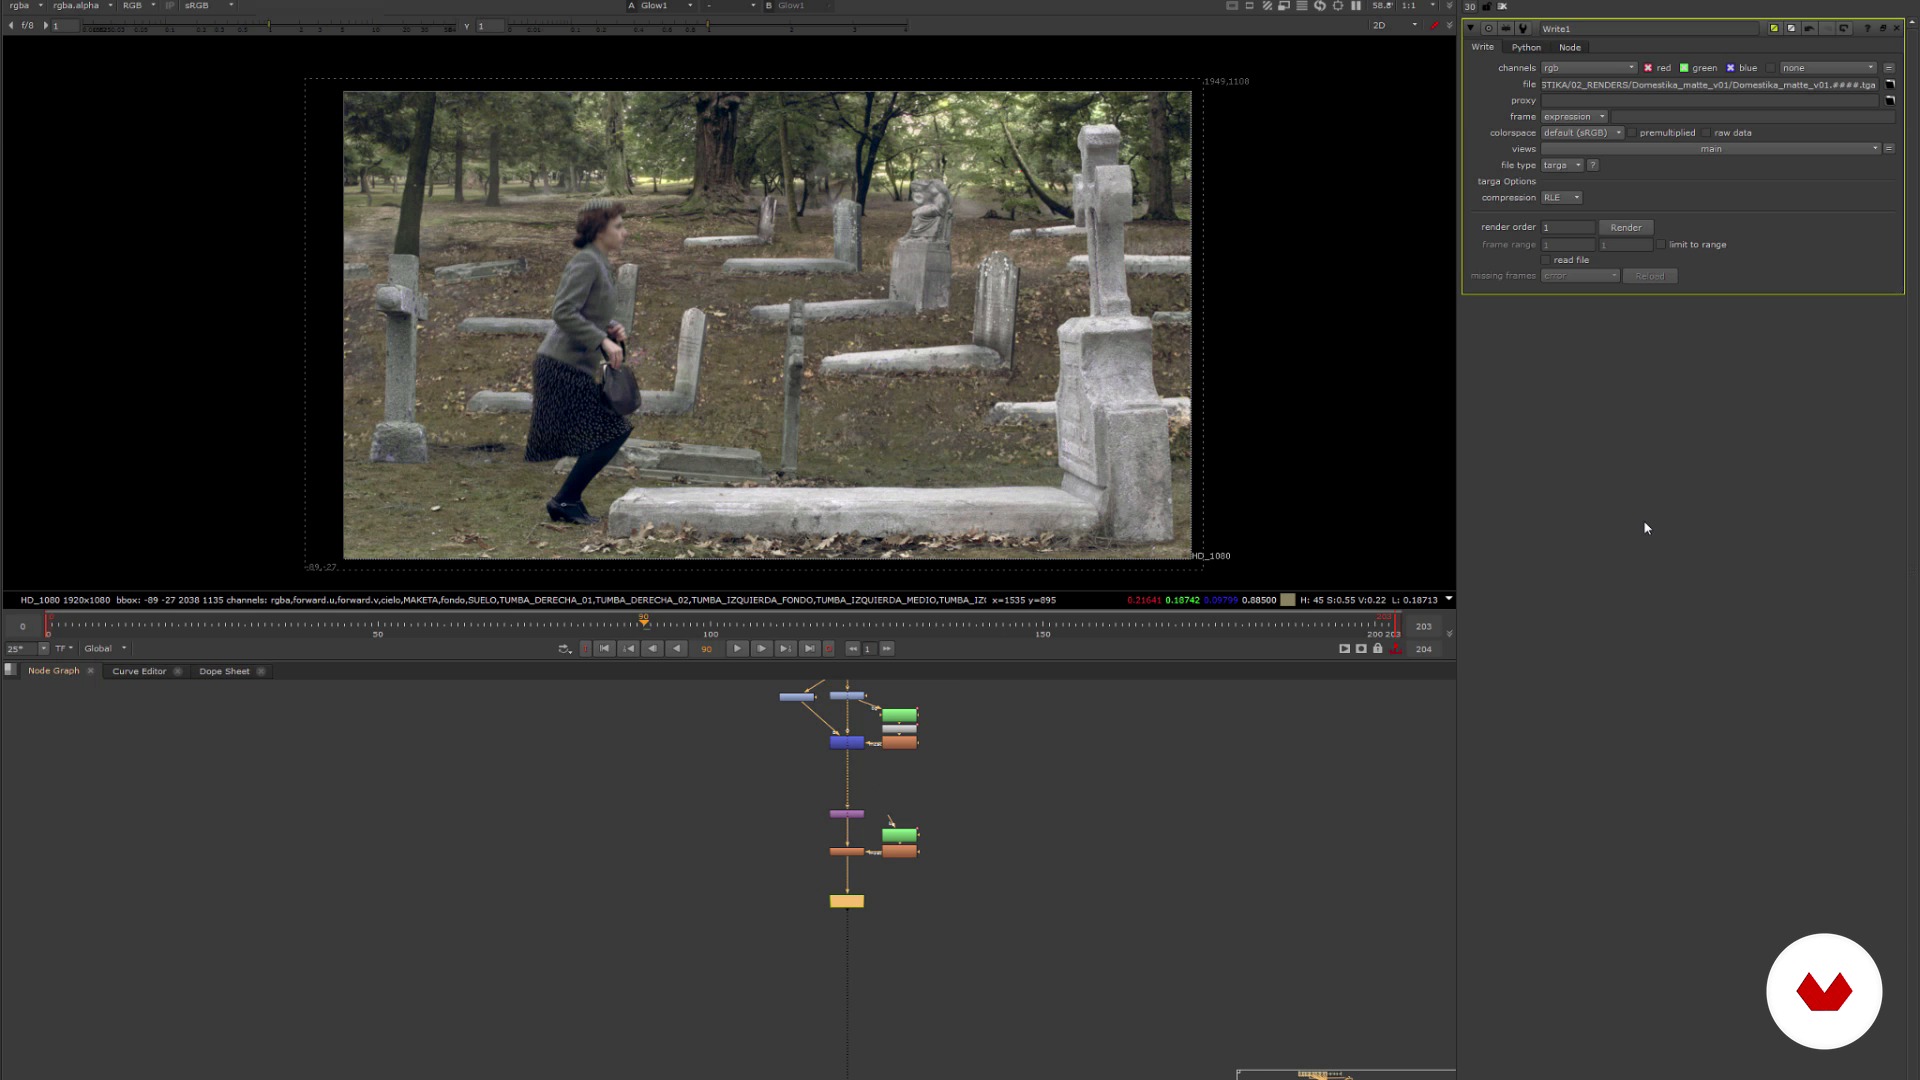The image size is (1920, 1080).
Task: Step back one frame button
Action: coord(652,649)
